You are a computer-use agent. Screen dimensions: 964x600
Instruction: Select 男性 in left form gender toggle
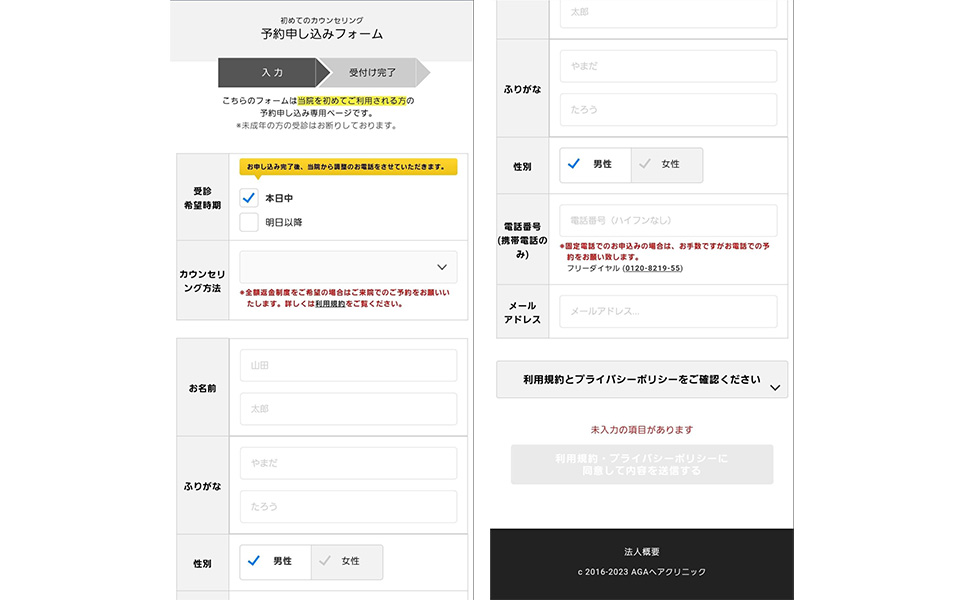click(x=275, y=561)
